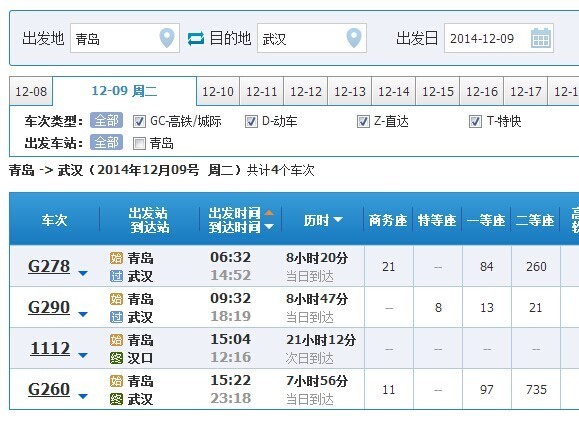Click the 始 origin badge in G290 row
The width and height of the screenshot is (579, 439).
coord(116,299)
